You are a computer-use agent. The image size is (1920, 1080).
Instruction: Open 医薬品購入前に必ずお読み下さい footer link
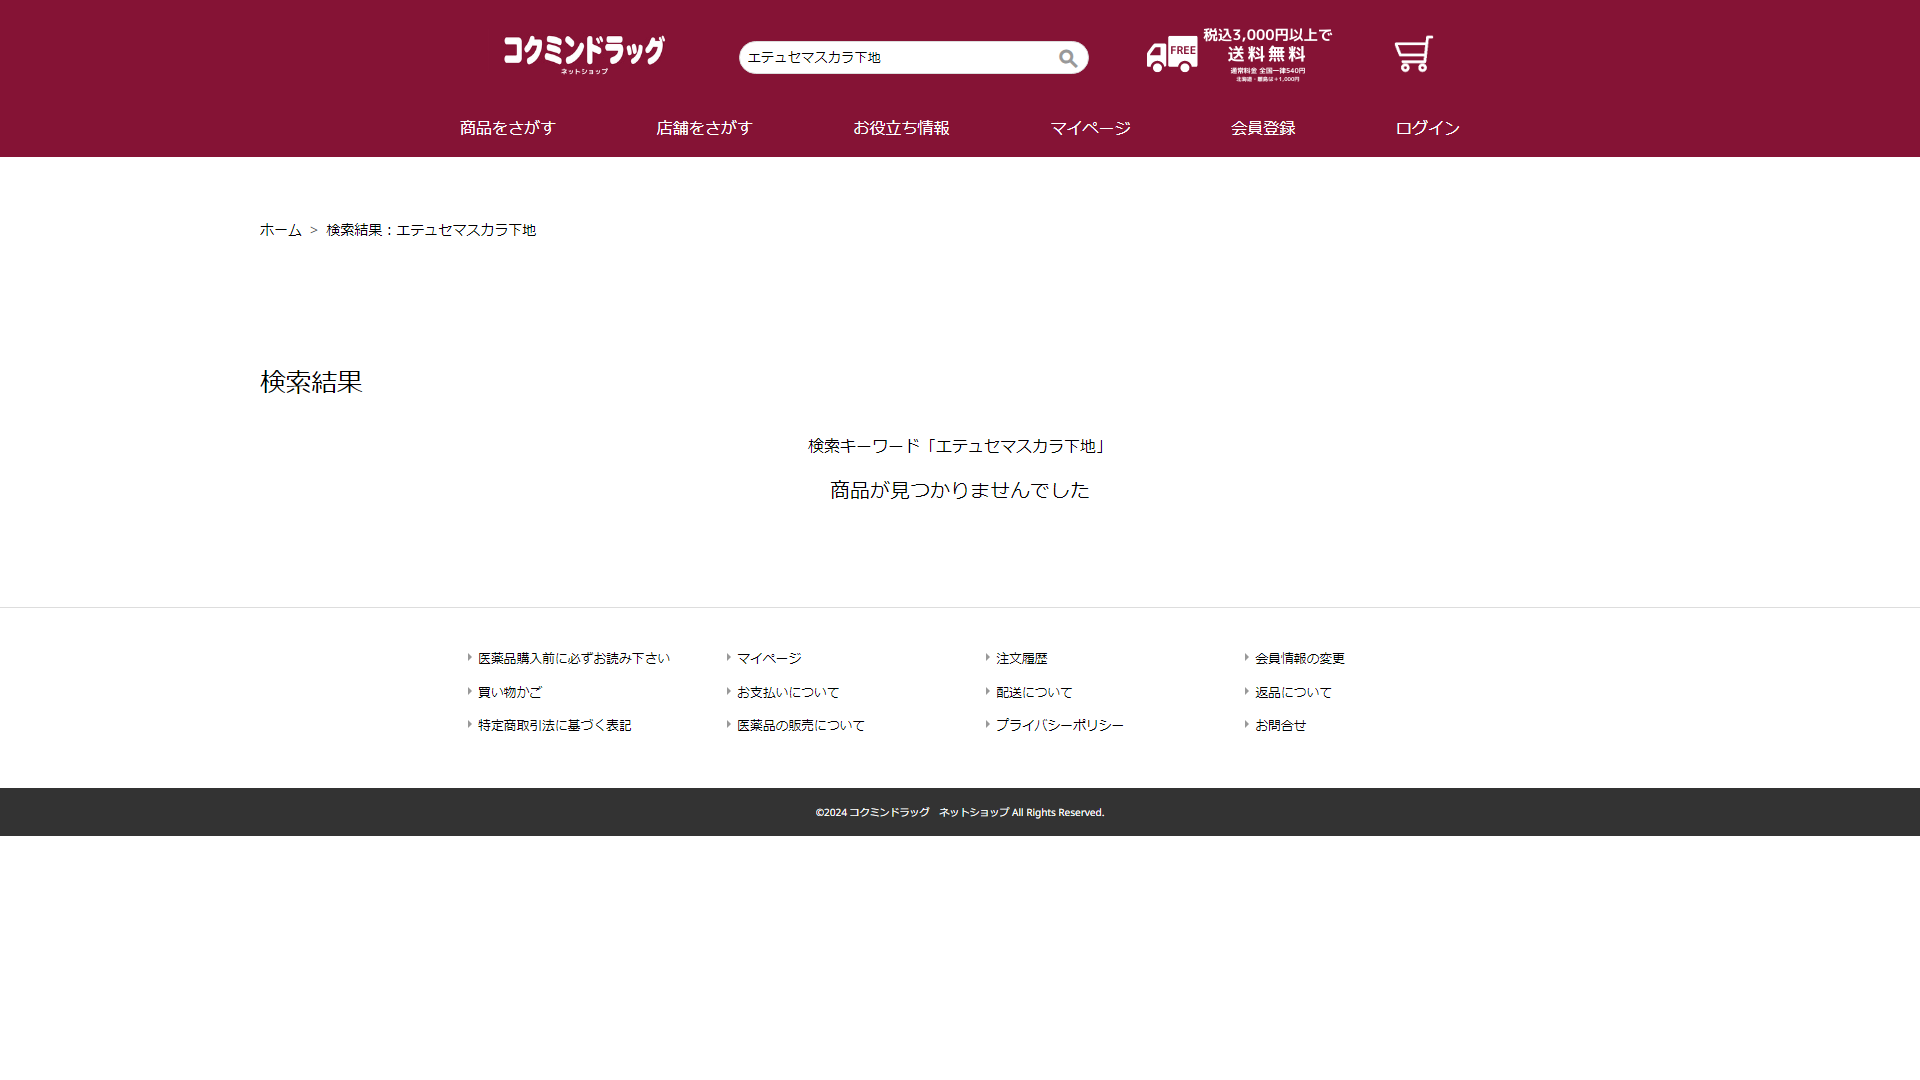[x=573, y=658]
